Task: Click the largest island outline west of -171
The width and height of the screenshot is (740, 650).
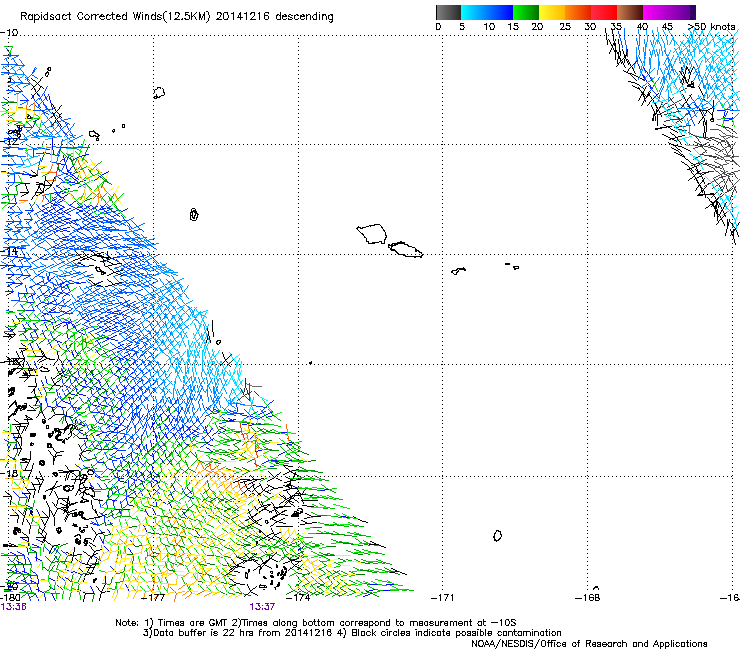Action: (372, 234)
